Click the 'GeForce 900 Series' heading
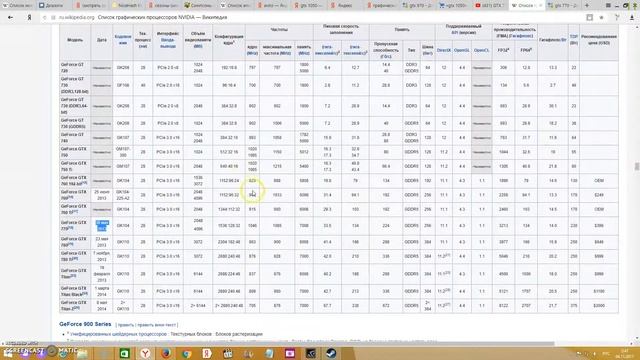Screen dimensions: 640x360 tap(85, 324)
